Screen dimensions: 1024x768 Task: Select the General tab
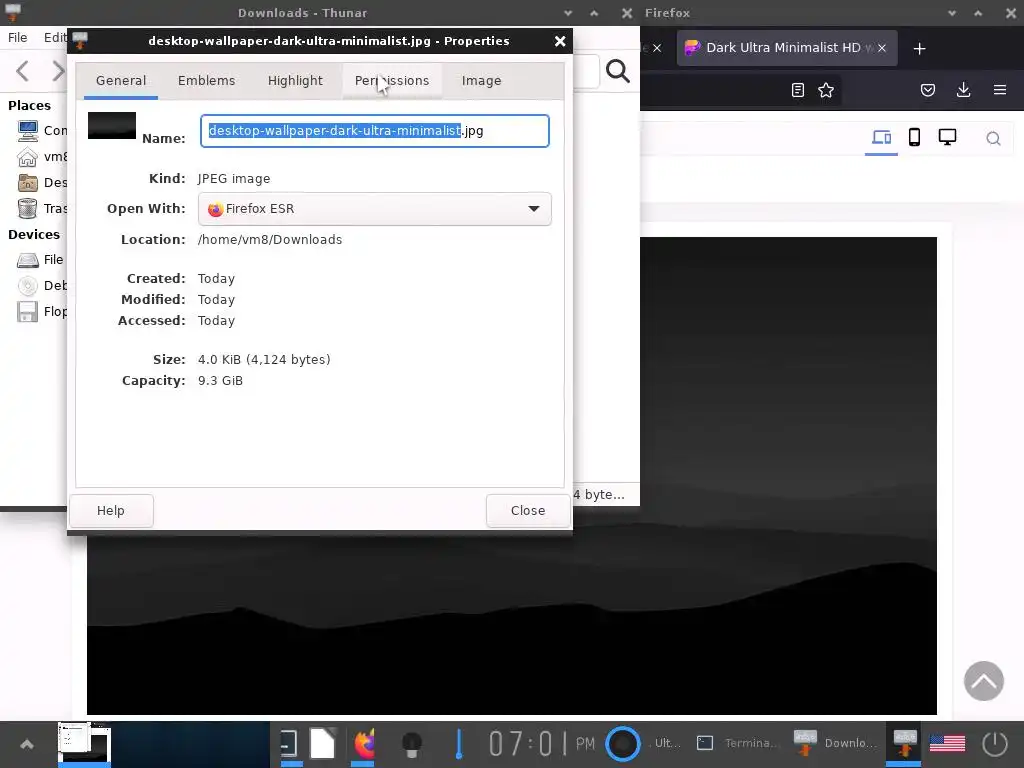point(121,80)
